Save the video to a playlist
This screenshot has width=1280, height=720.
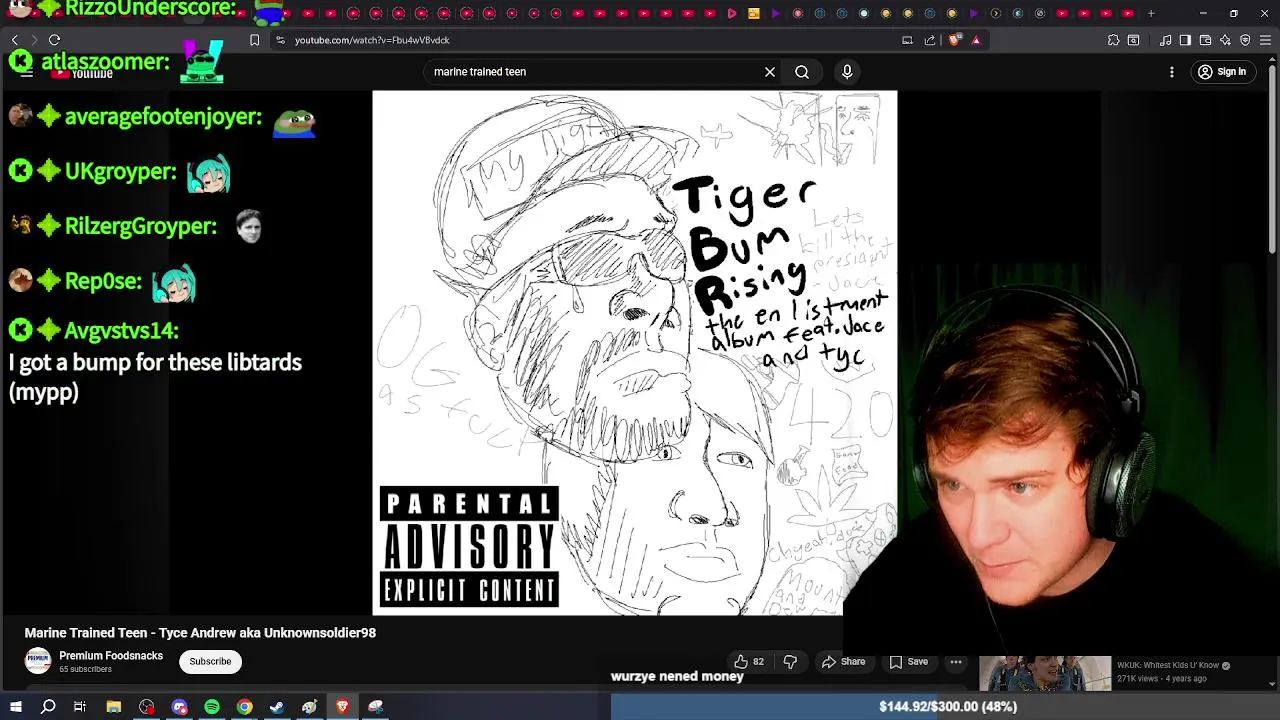coord(908,662)
